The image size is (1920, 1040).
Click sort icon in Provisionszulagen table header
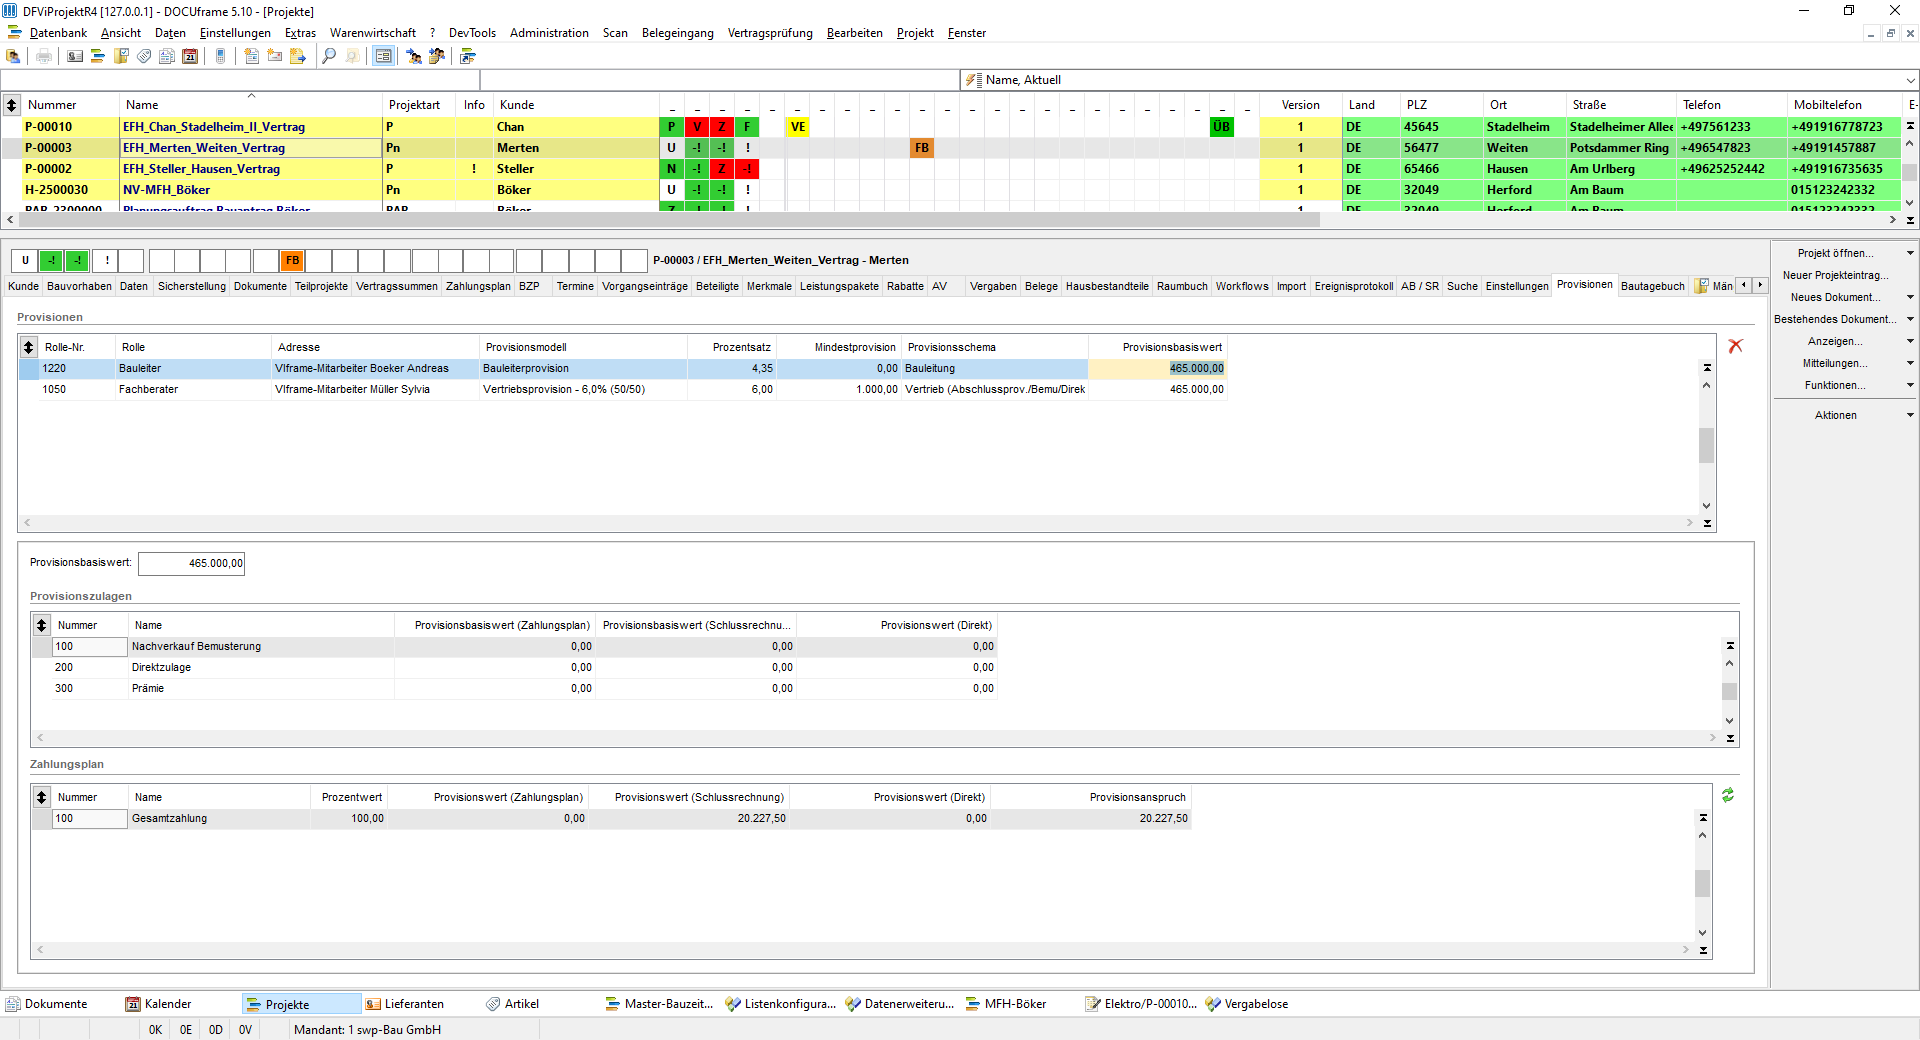pos(41,625)
